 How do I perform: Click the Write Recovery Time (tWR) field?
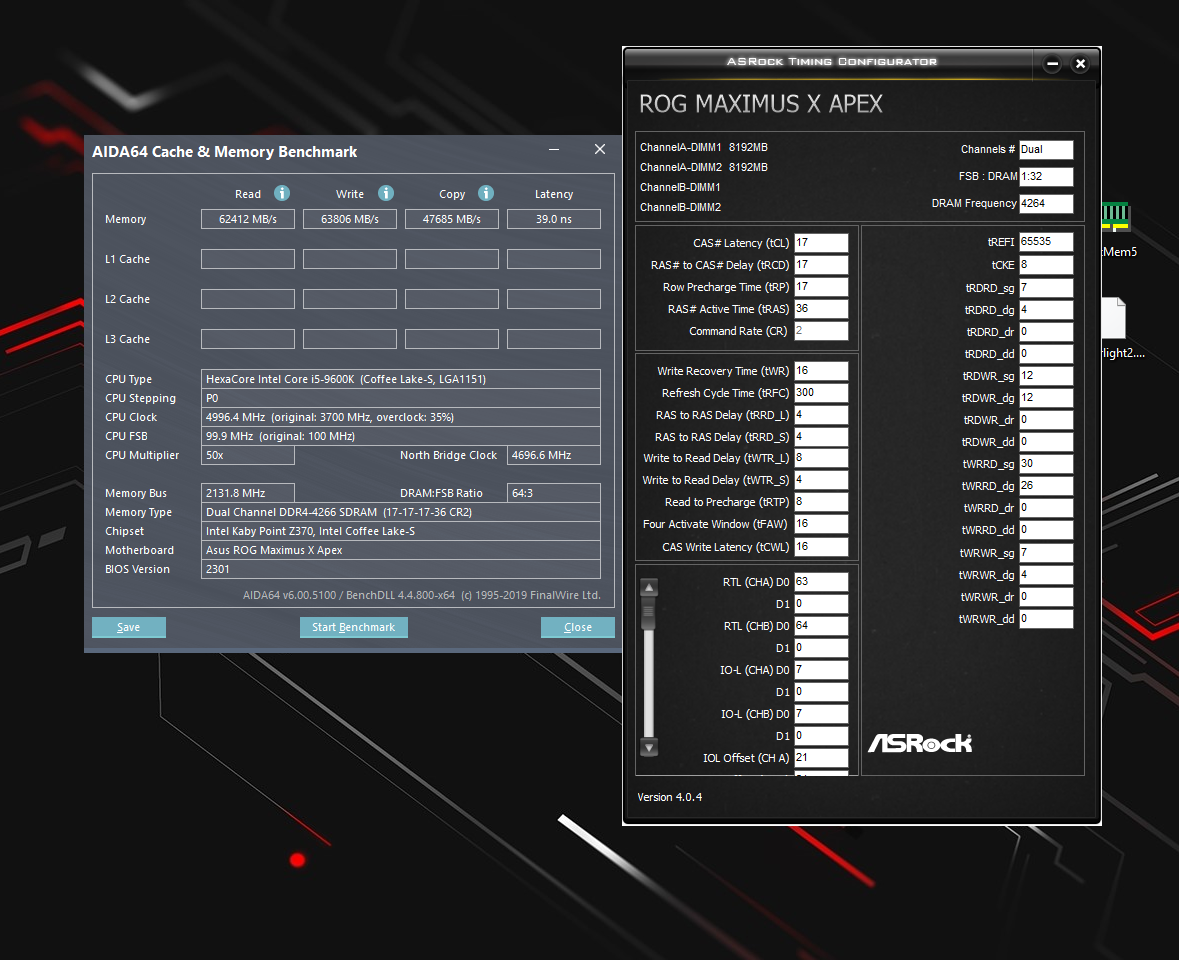(821, 371)
